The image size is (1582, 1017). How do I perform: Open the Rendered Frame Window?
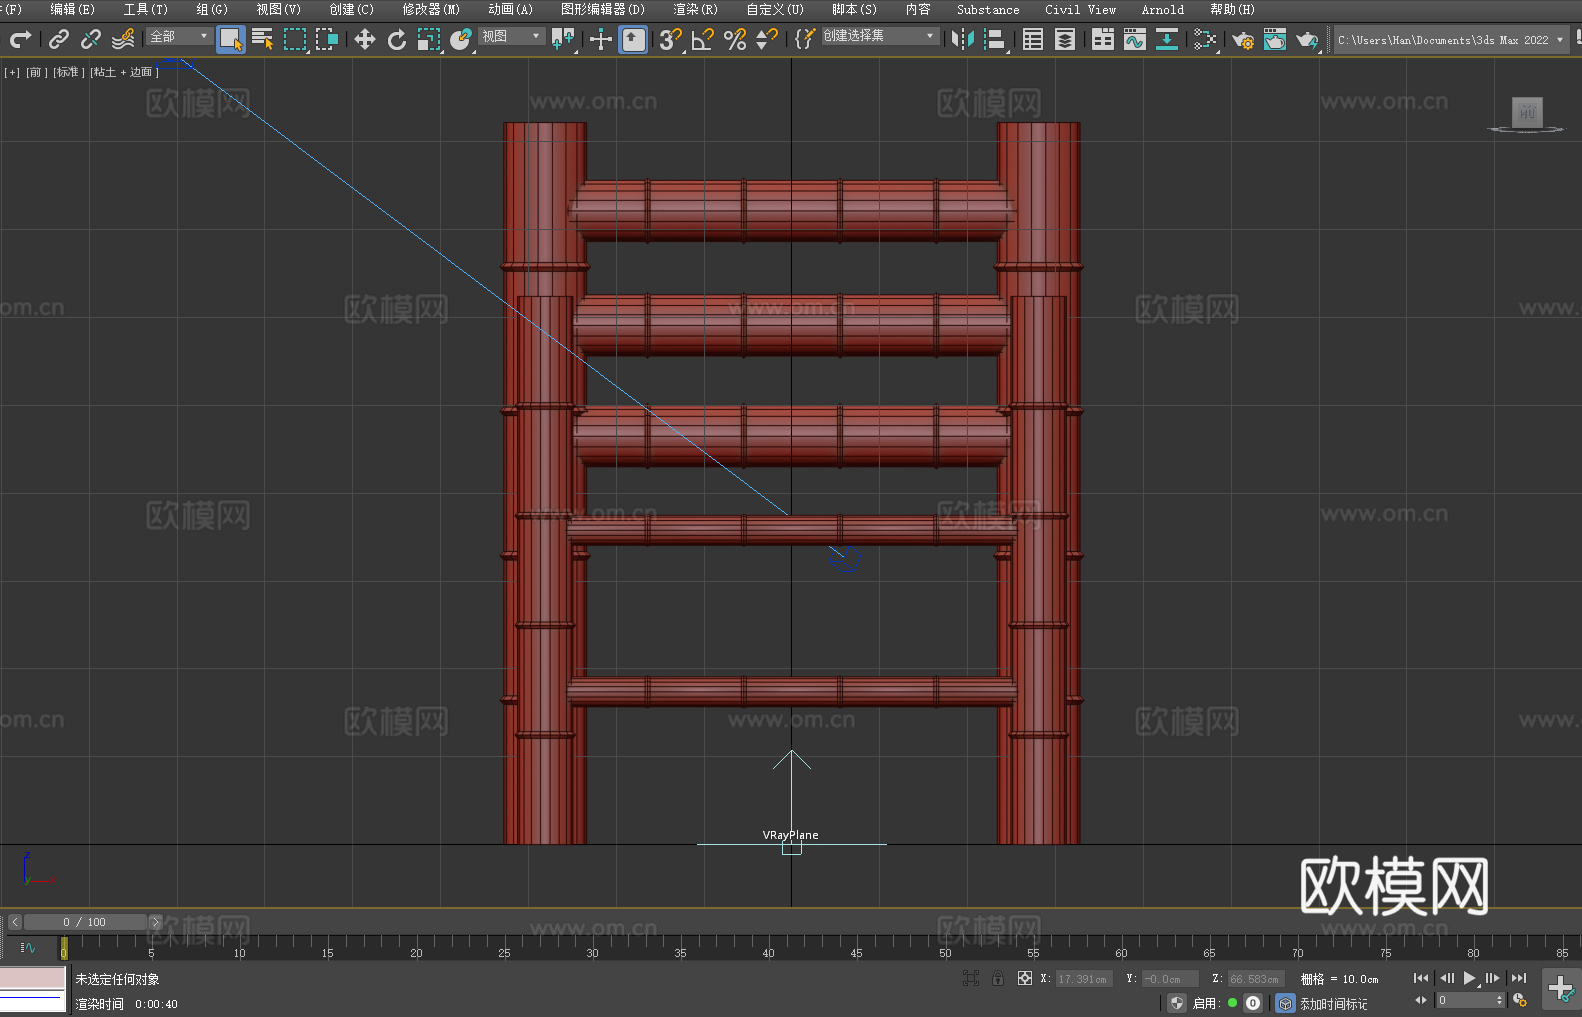[x=1275, y=39]
